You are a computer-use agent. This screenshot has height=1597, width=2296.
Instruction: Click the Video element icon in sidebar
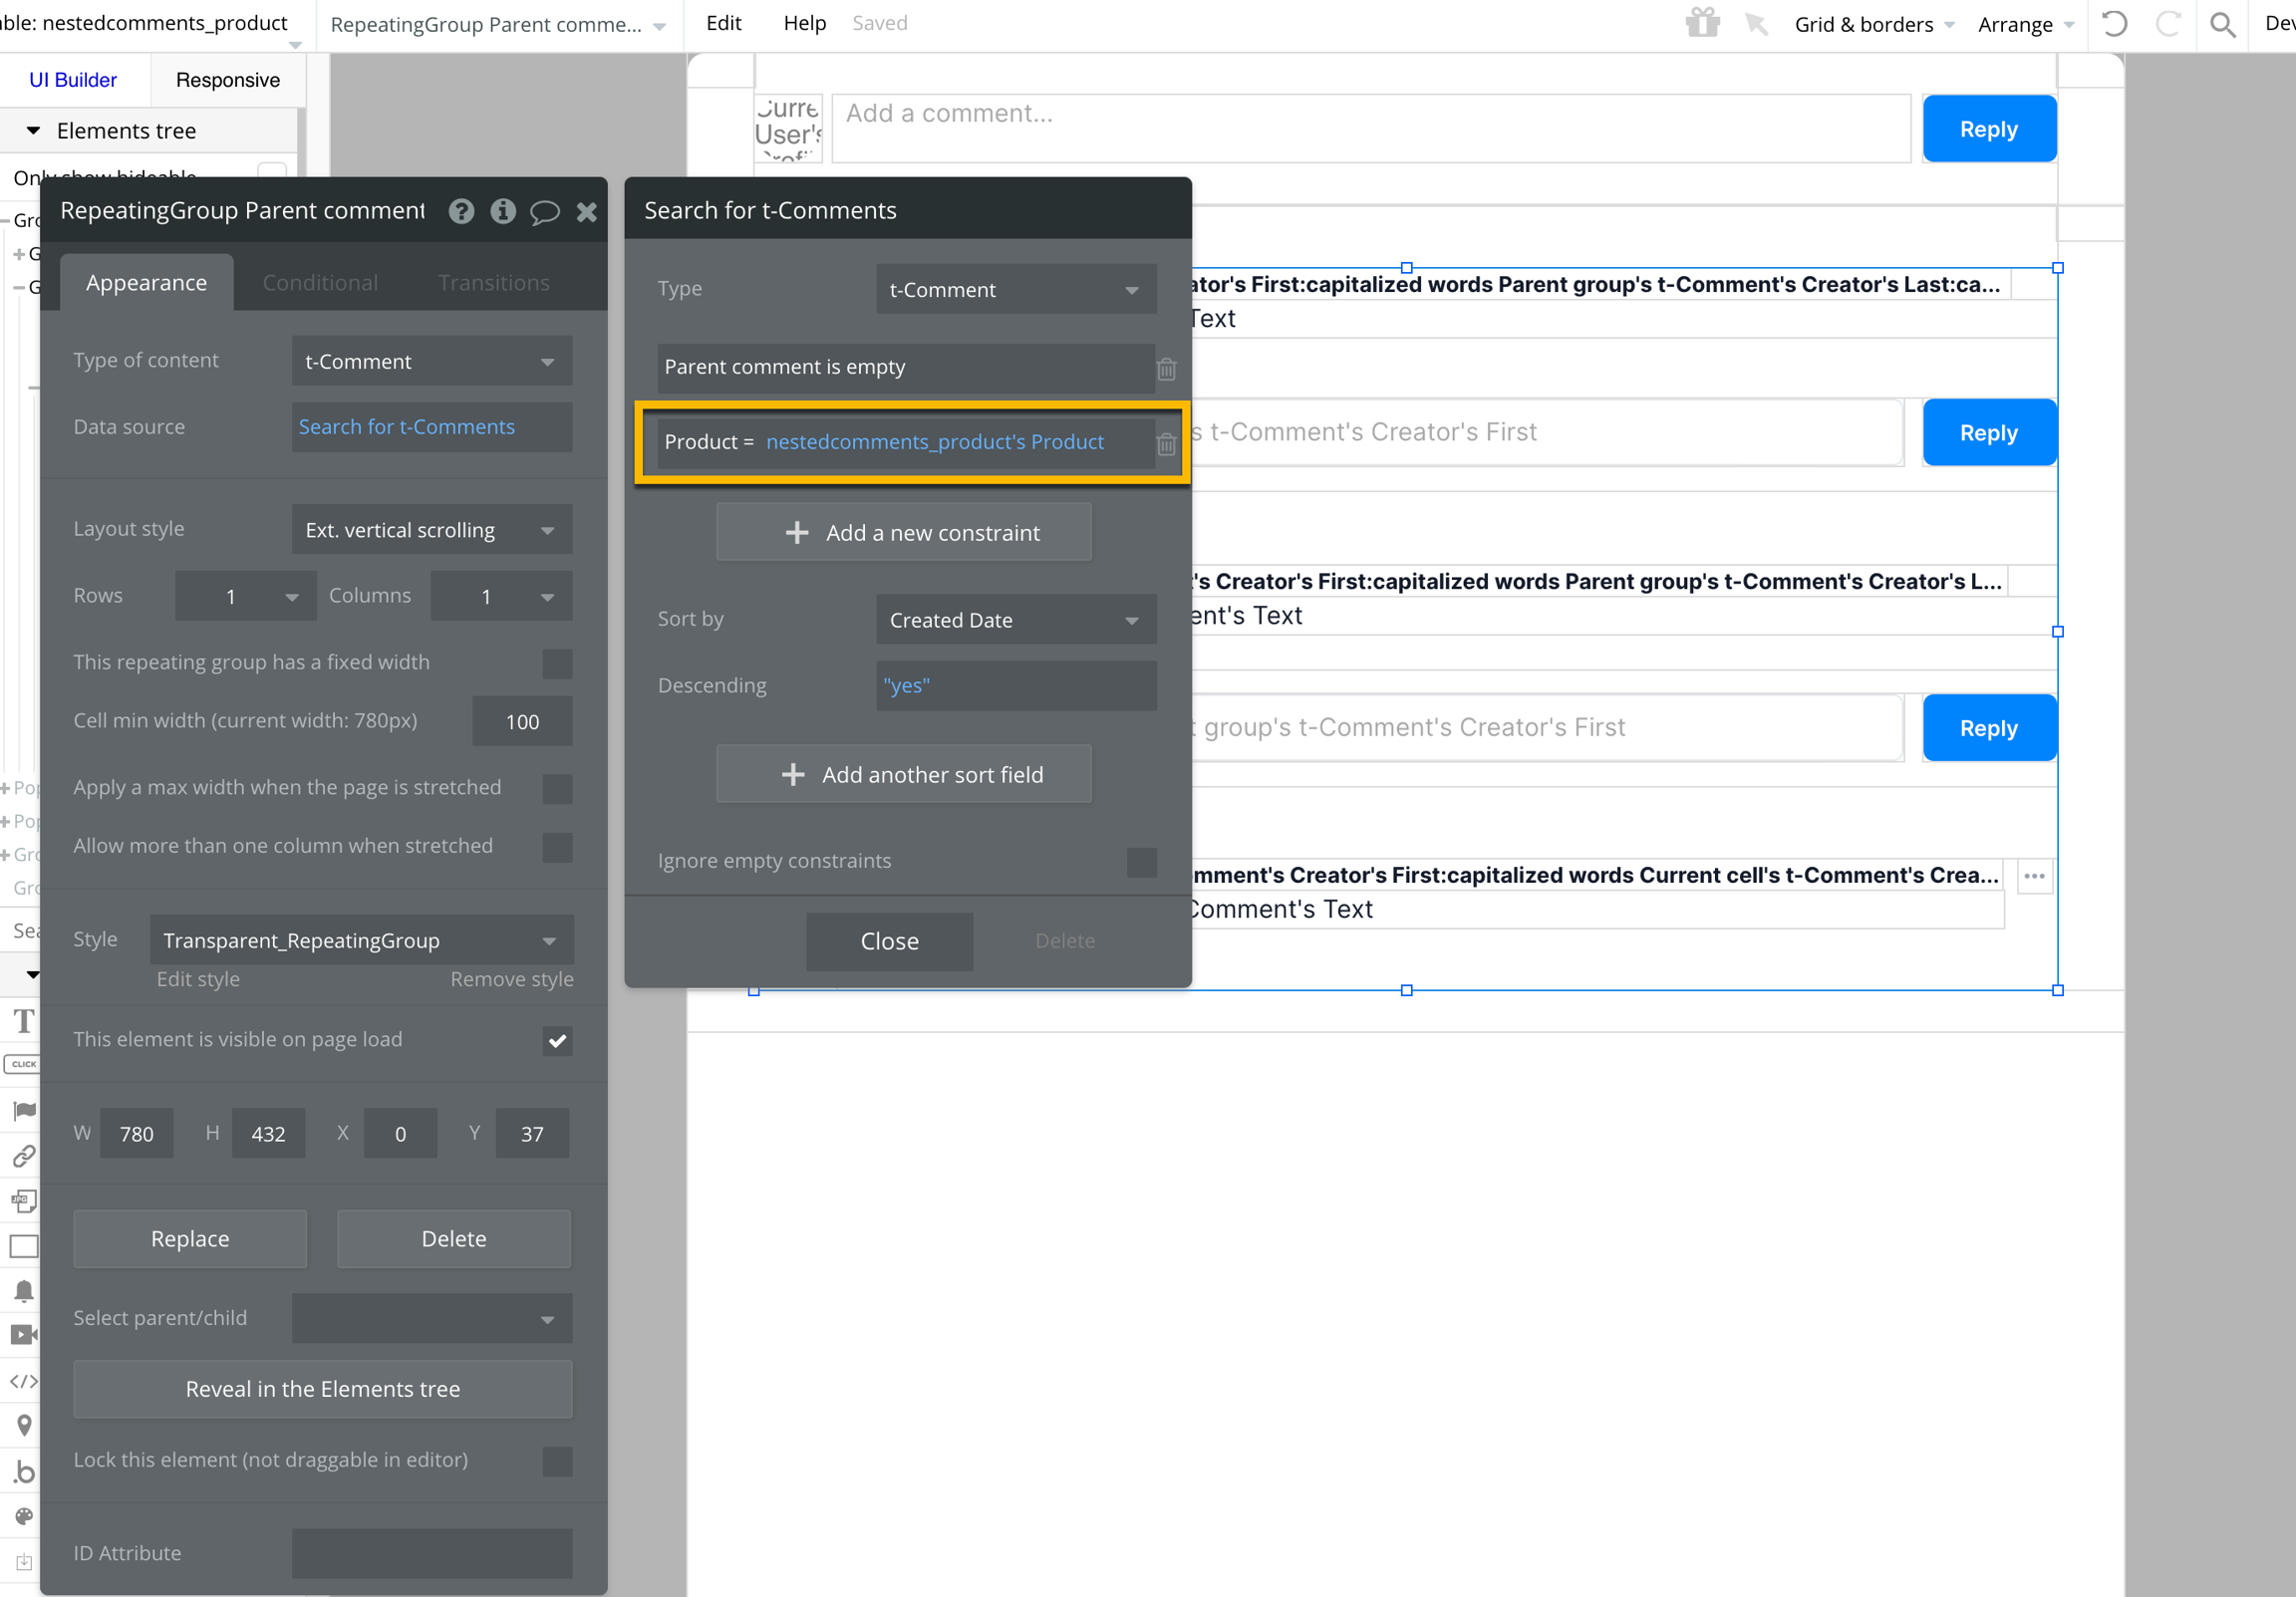click(x=23, y=1334)
